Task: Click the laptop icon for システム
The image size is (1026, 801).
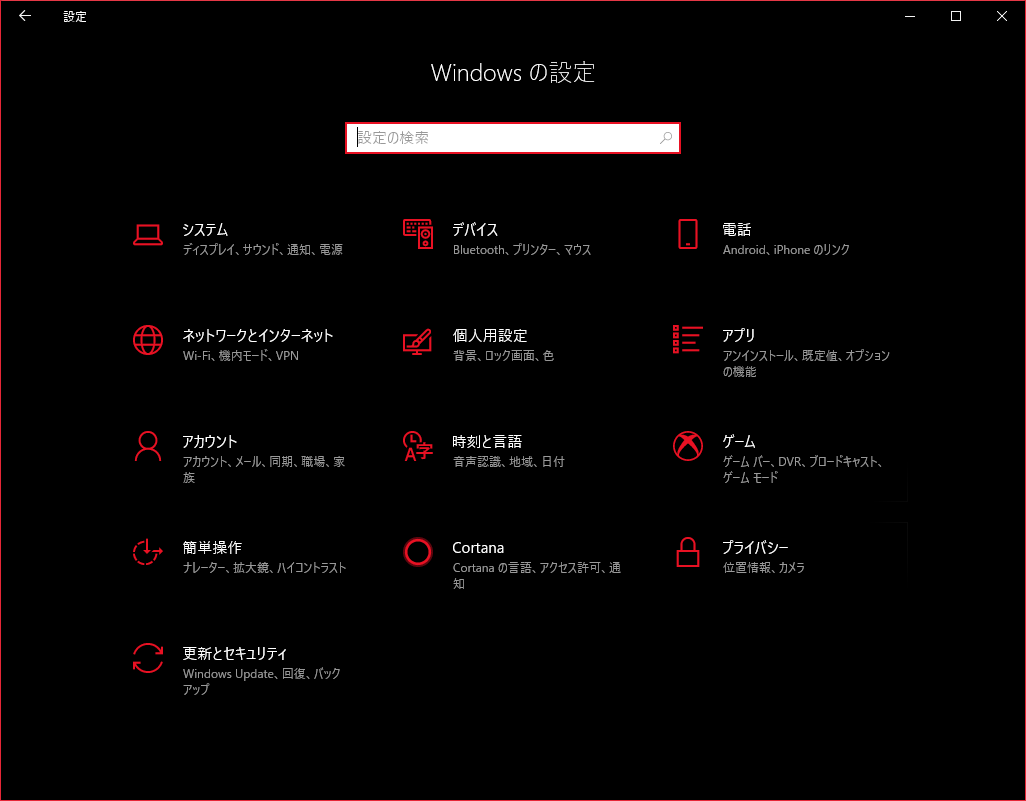Action: pos(148,234)
